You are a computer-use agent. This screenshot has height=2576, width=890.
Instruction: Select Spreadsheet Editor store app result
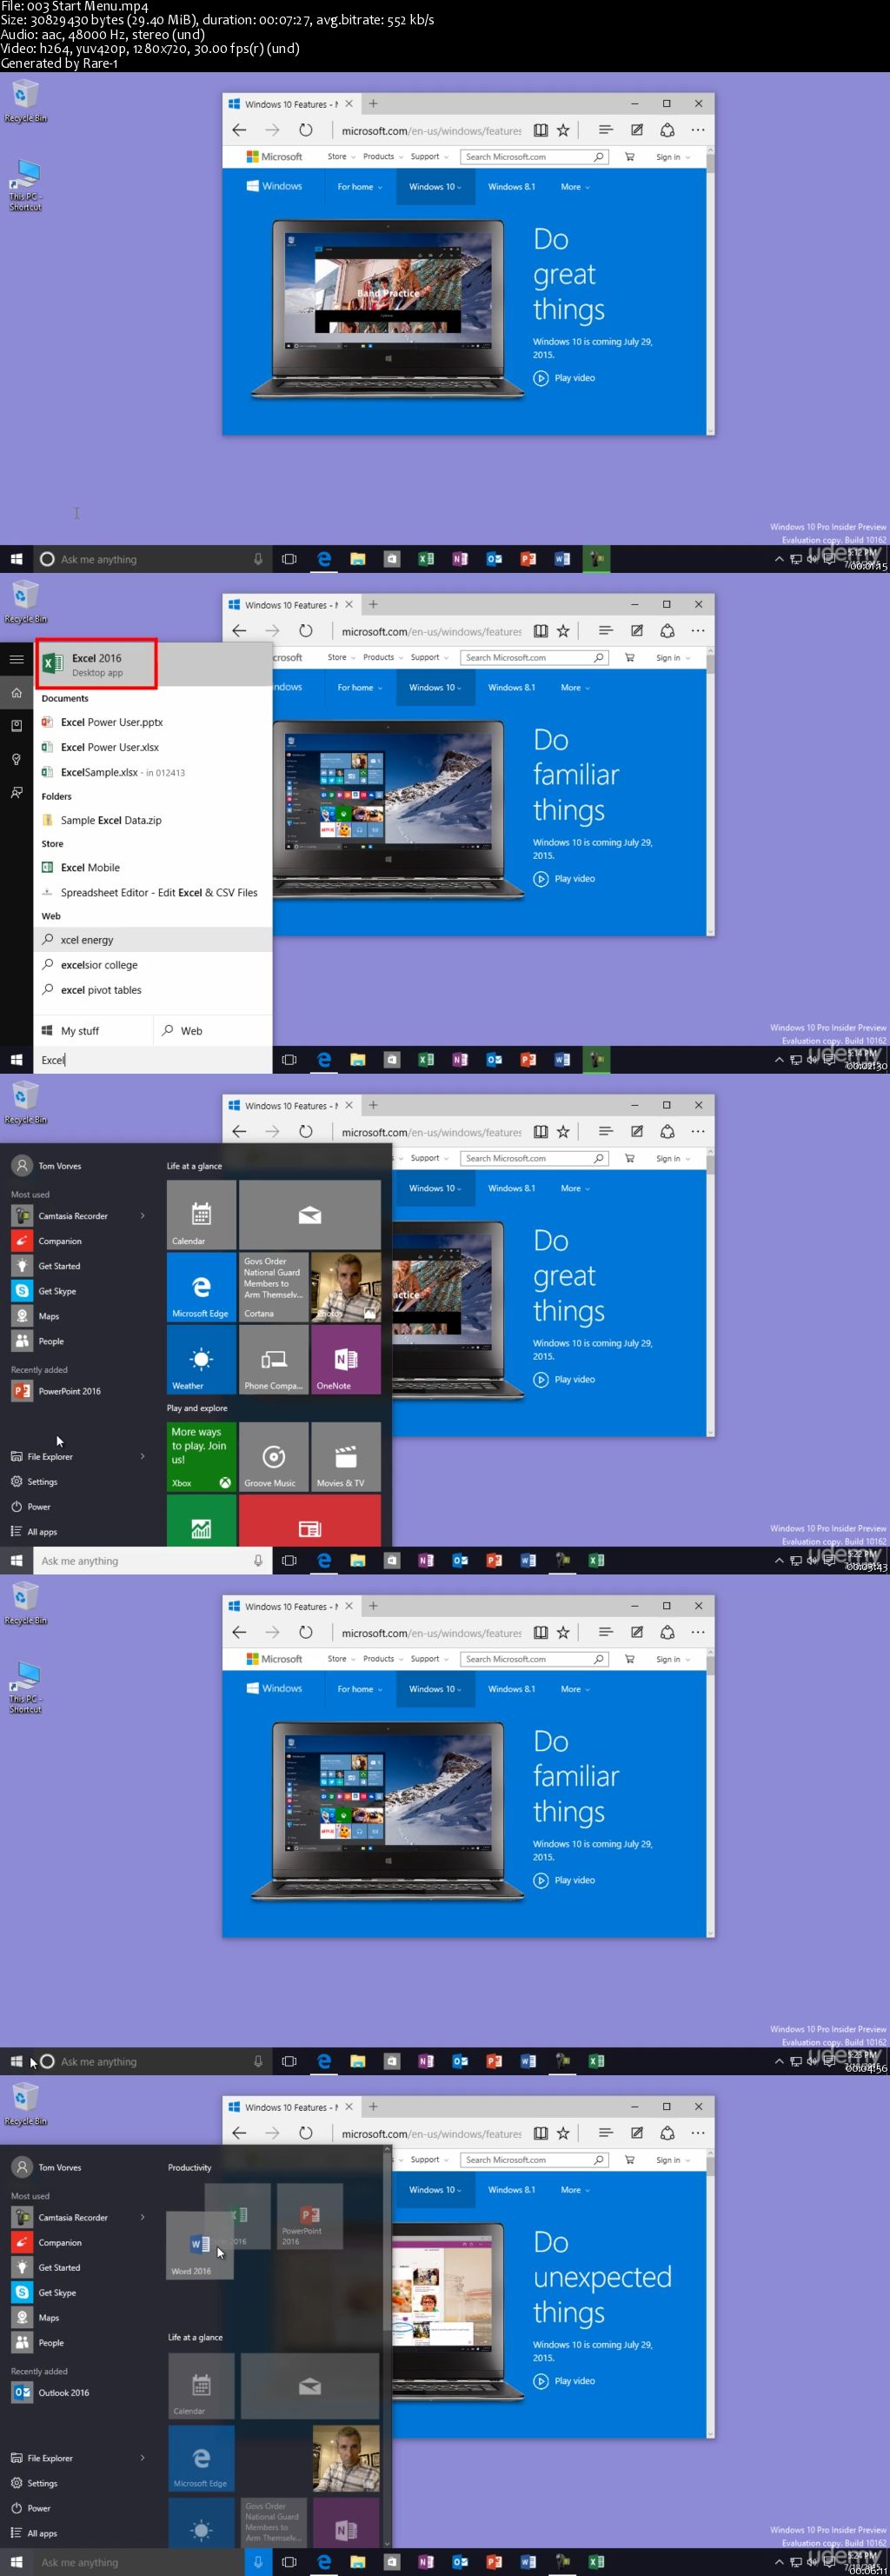point(153,892)
